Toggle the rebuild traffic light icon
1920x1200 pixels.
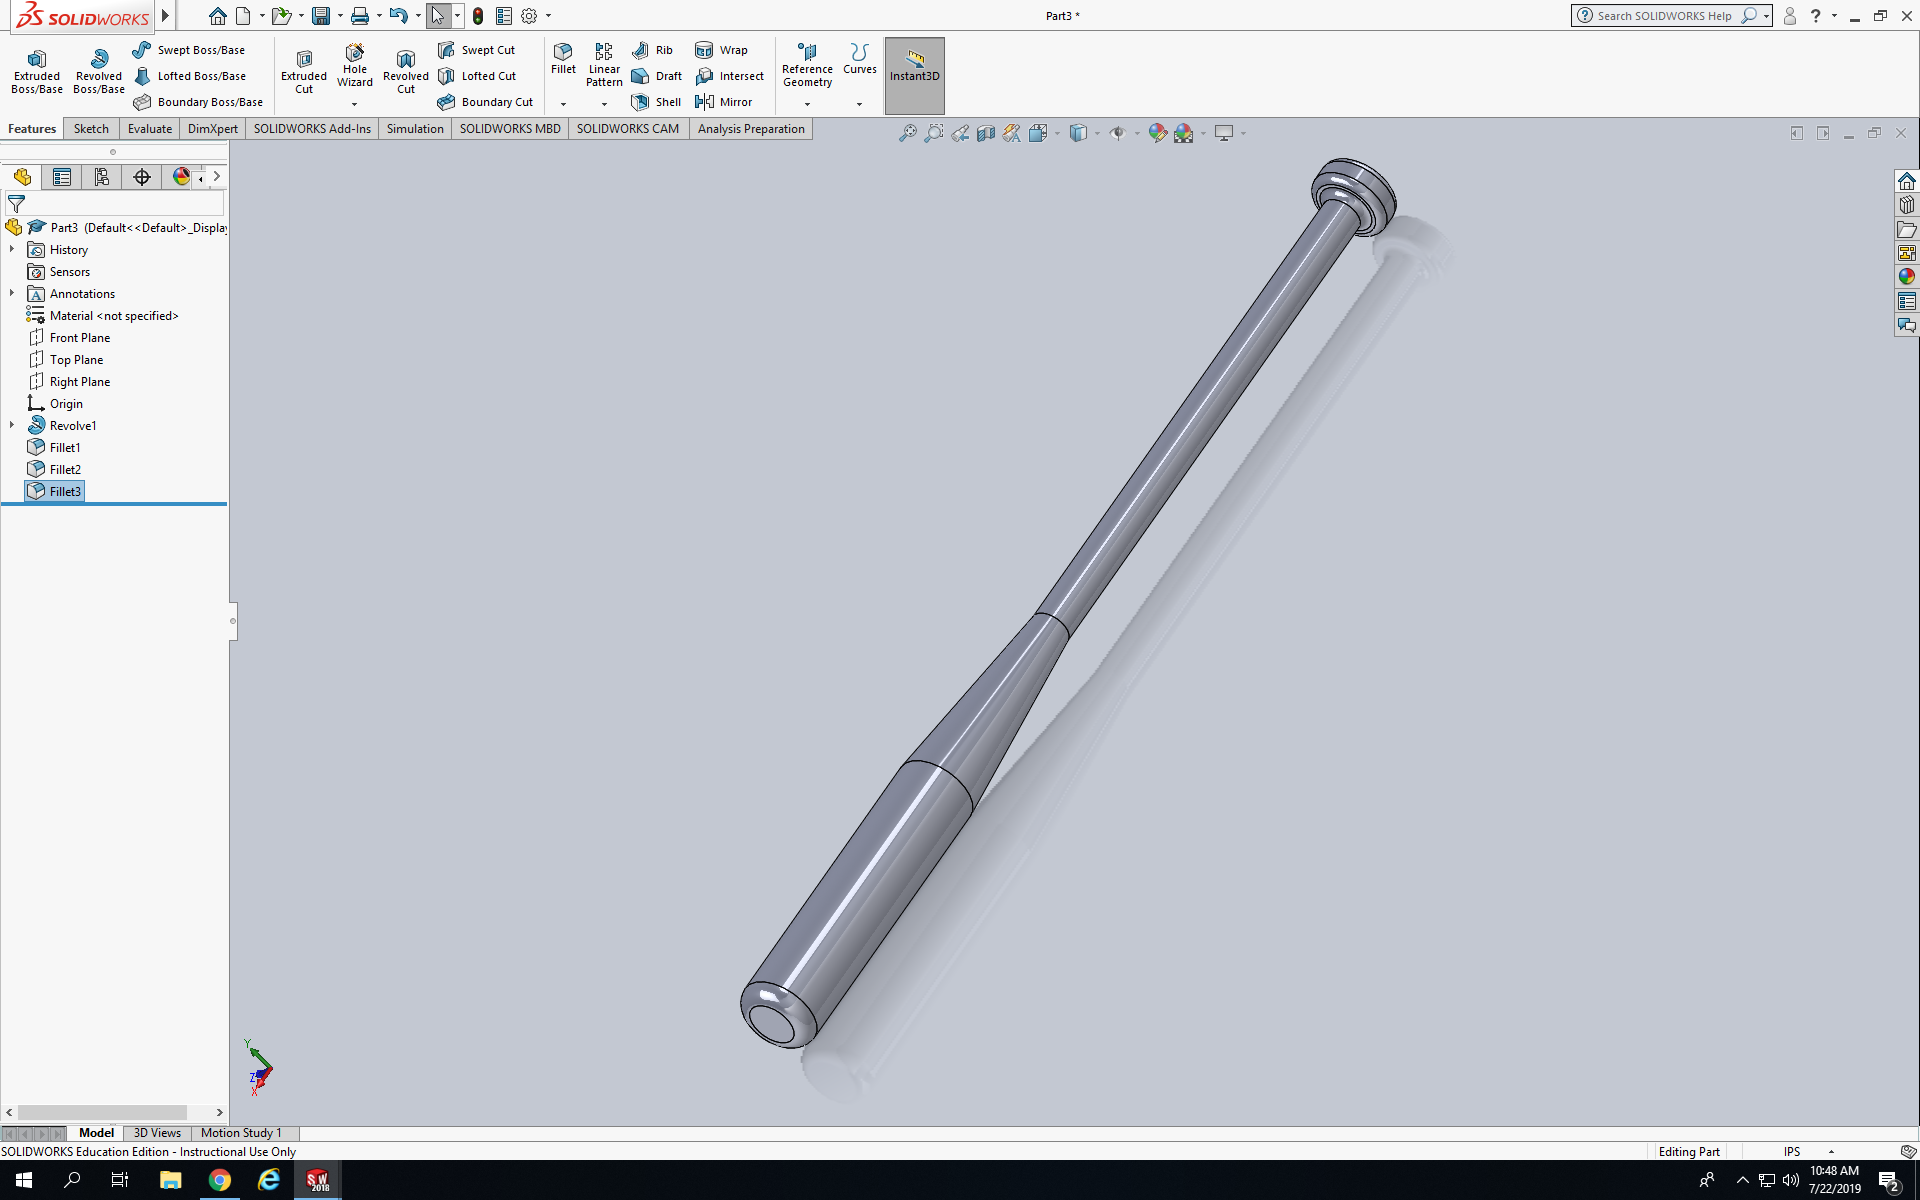tap(478, 16)
